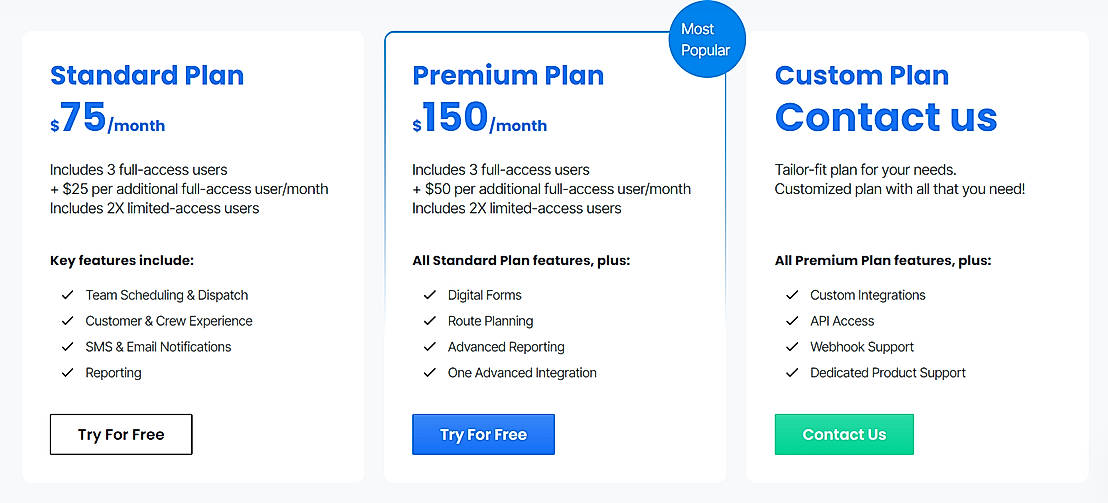The image size is (1108, 503).
Task: Click the checkmark beside API Access
Action: [792, 321]
